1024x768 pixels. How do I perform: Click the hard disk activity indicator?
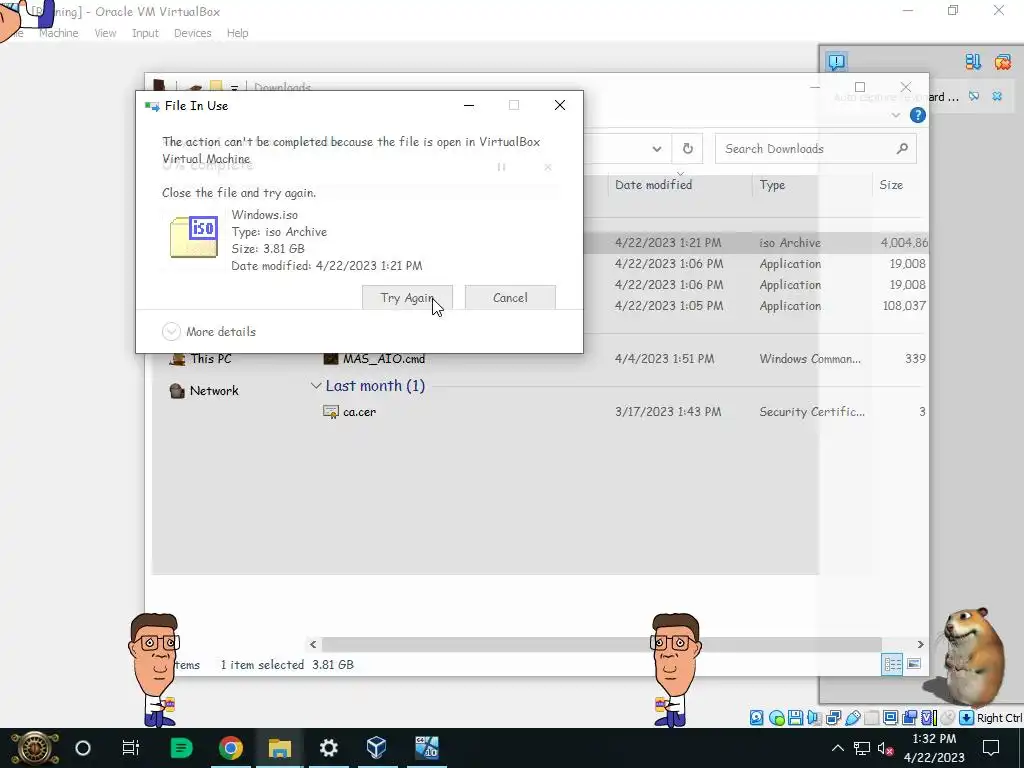[756, 718]
